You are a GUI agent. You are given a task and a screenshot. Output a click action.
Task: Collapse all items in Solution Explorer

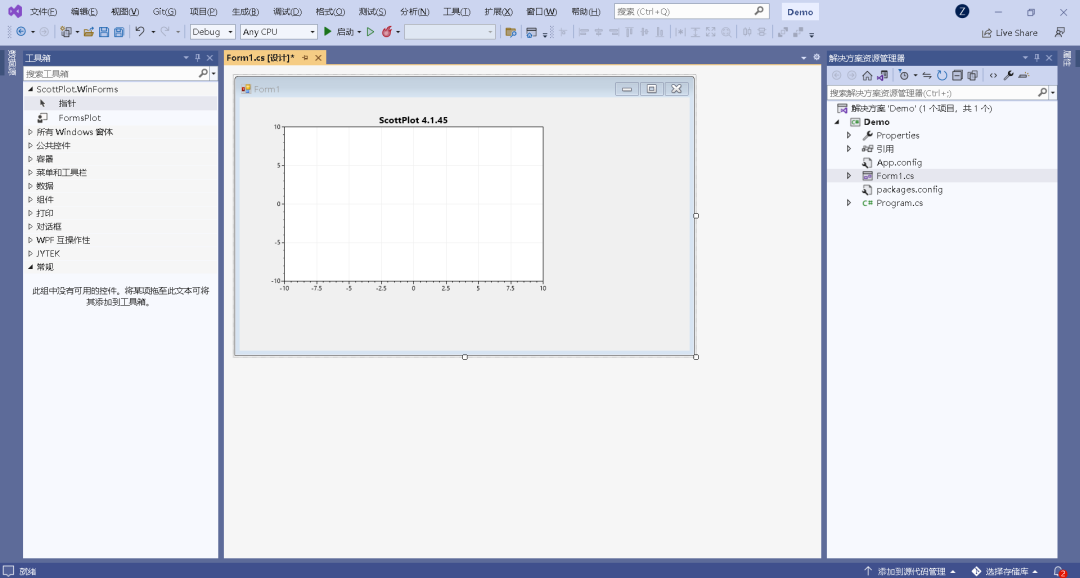coord(957,75)
